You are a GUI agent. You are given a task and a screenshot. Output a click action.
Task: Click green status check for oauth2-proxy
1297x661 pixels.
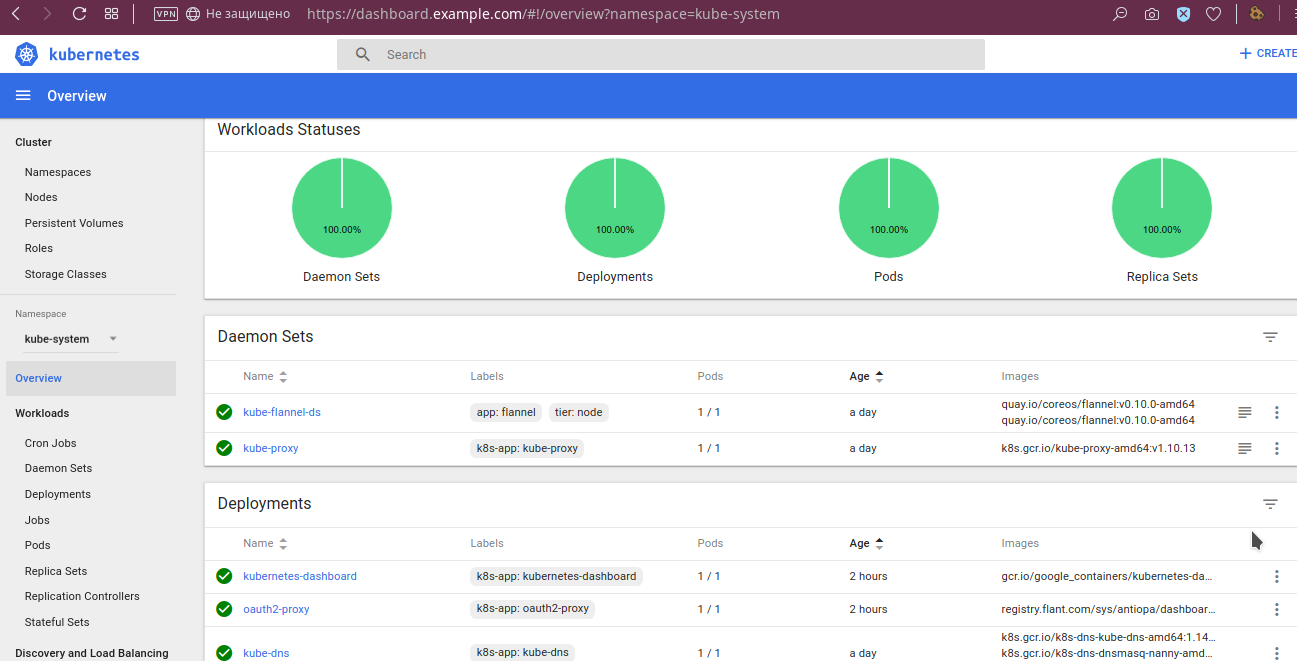coord(224,609)
